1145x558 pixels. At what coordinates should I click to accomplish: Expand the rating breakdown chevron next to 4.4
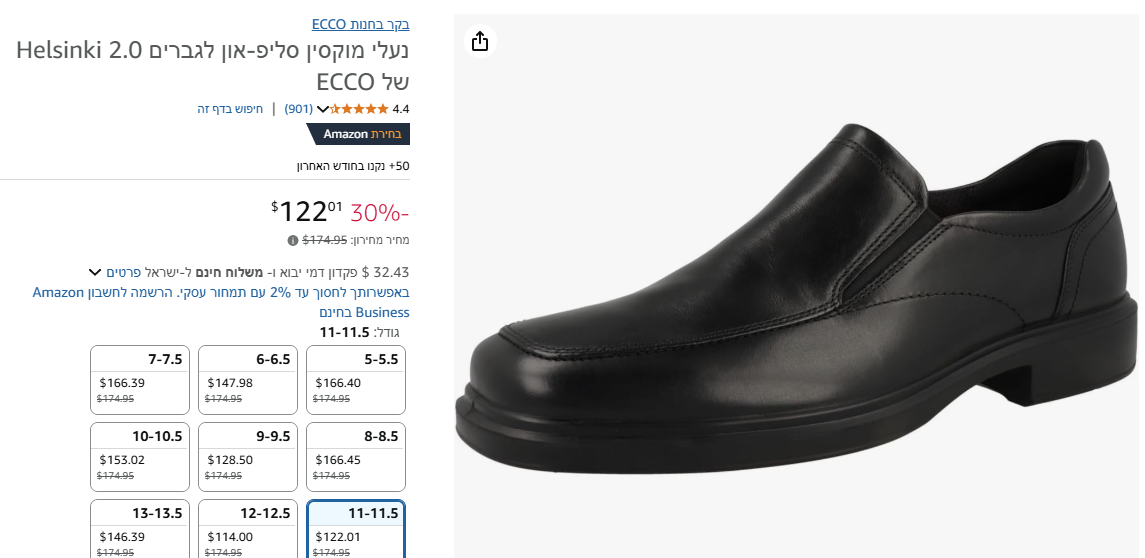point(322,109)
